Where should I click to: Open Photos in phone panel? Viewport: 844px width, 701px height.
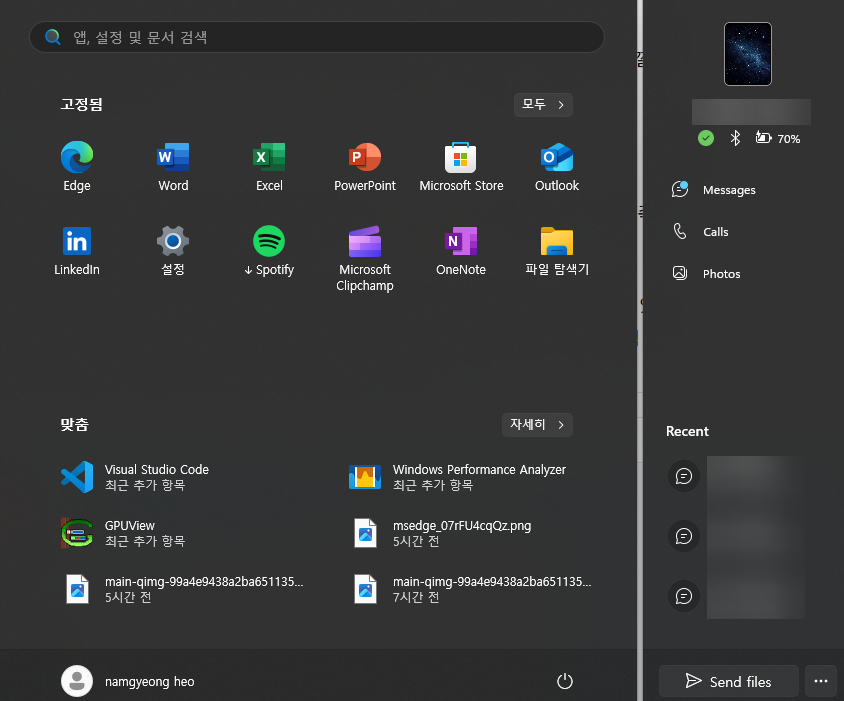click(x=706, y=274)
